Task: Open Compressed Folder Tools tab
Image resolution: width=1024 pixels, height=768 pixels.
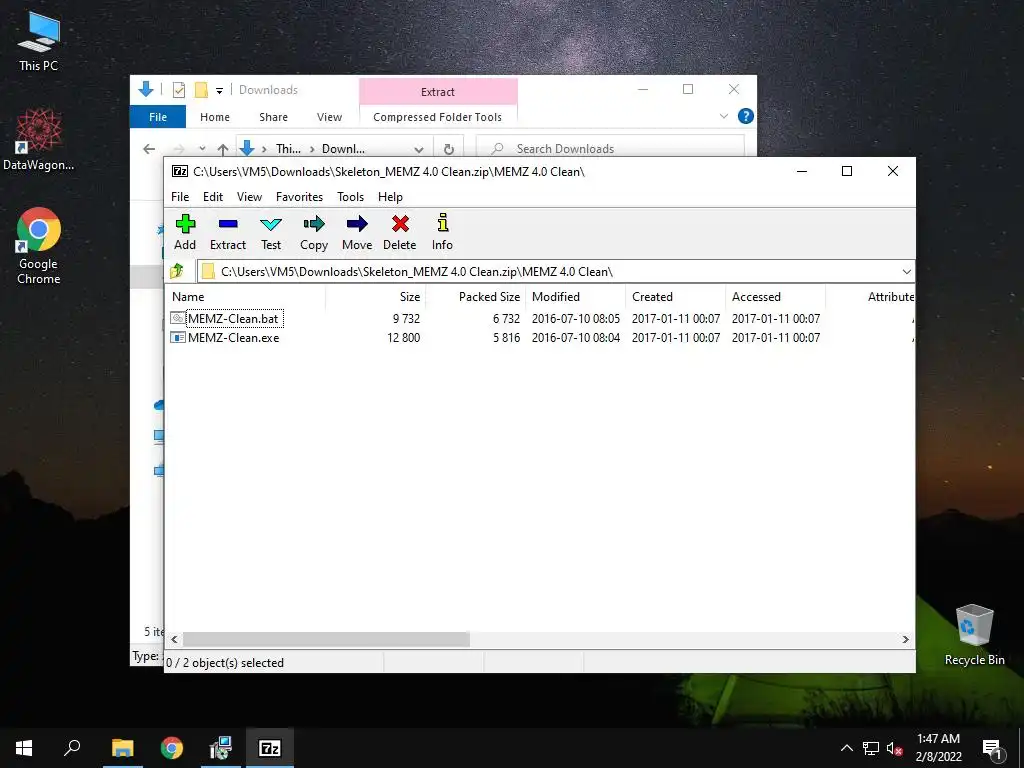Action: (x=438, y=117)
